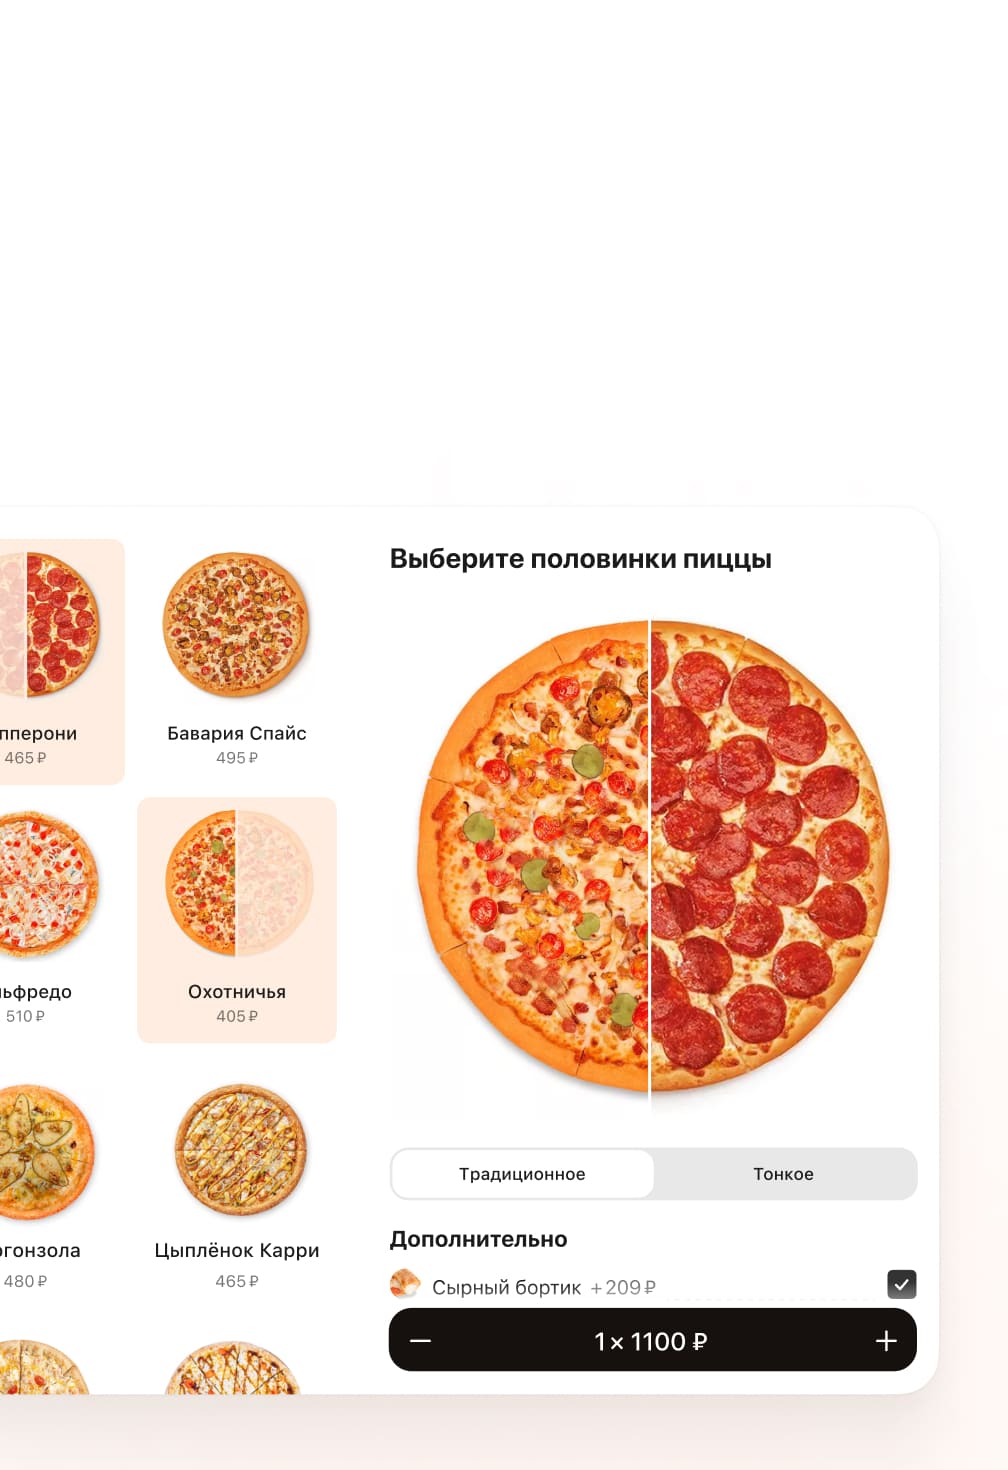The height and width of the screenshot is (1470, 1008).
Task: Click the Сырный бортик +209 ₽ label
Action: pyautogui.click(x=544, y=1287)
